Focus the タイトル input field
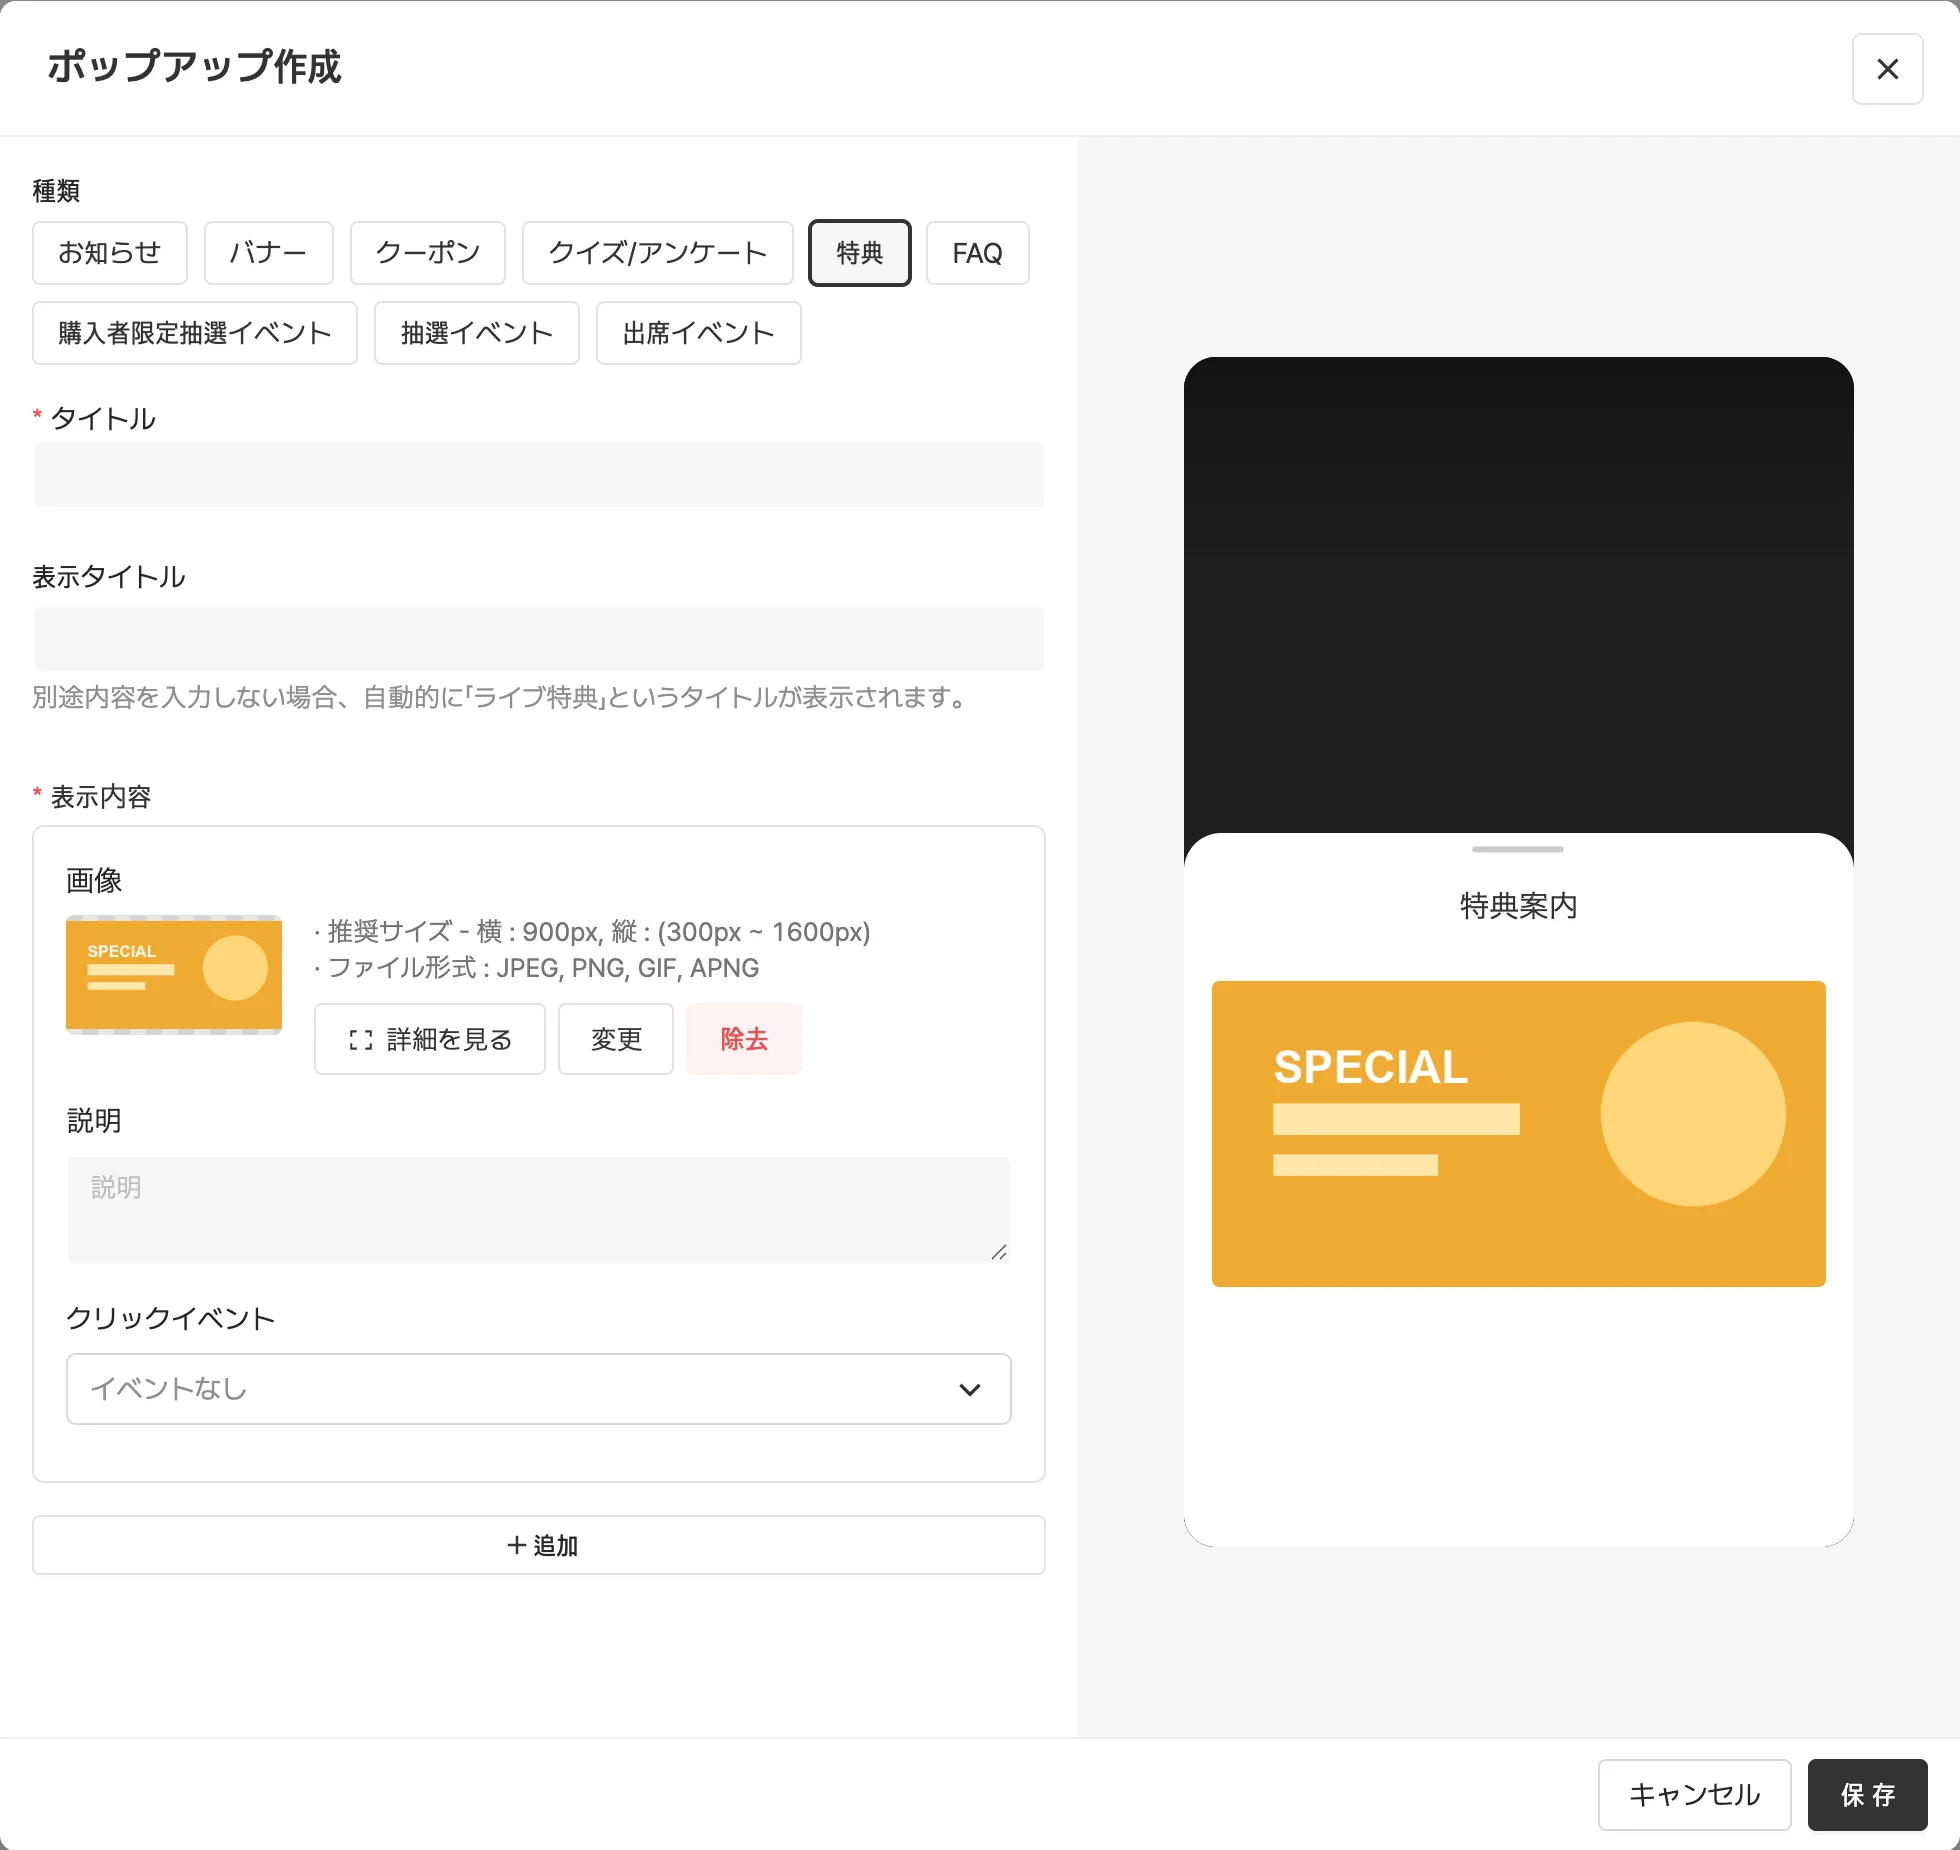Viewport: 1960px width, 1850px height. [539, 475]
